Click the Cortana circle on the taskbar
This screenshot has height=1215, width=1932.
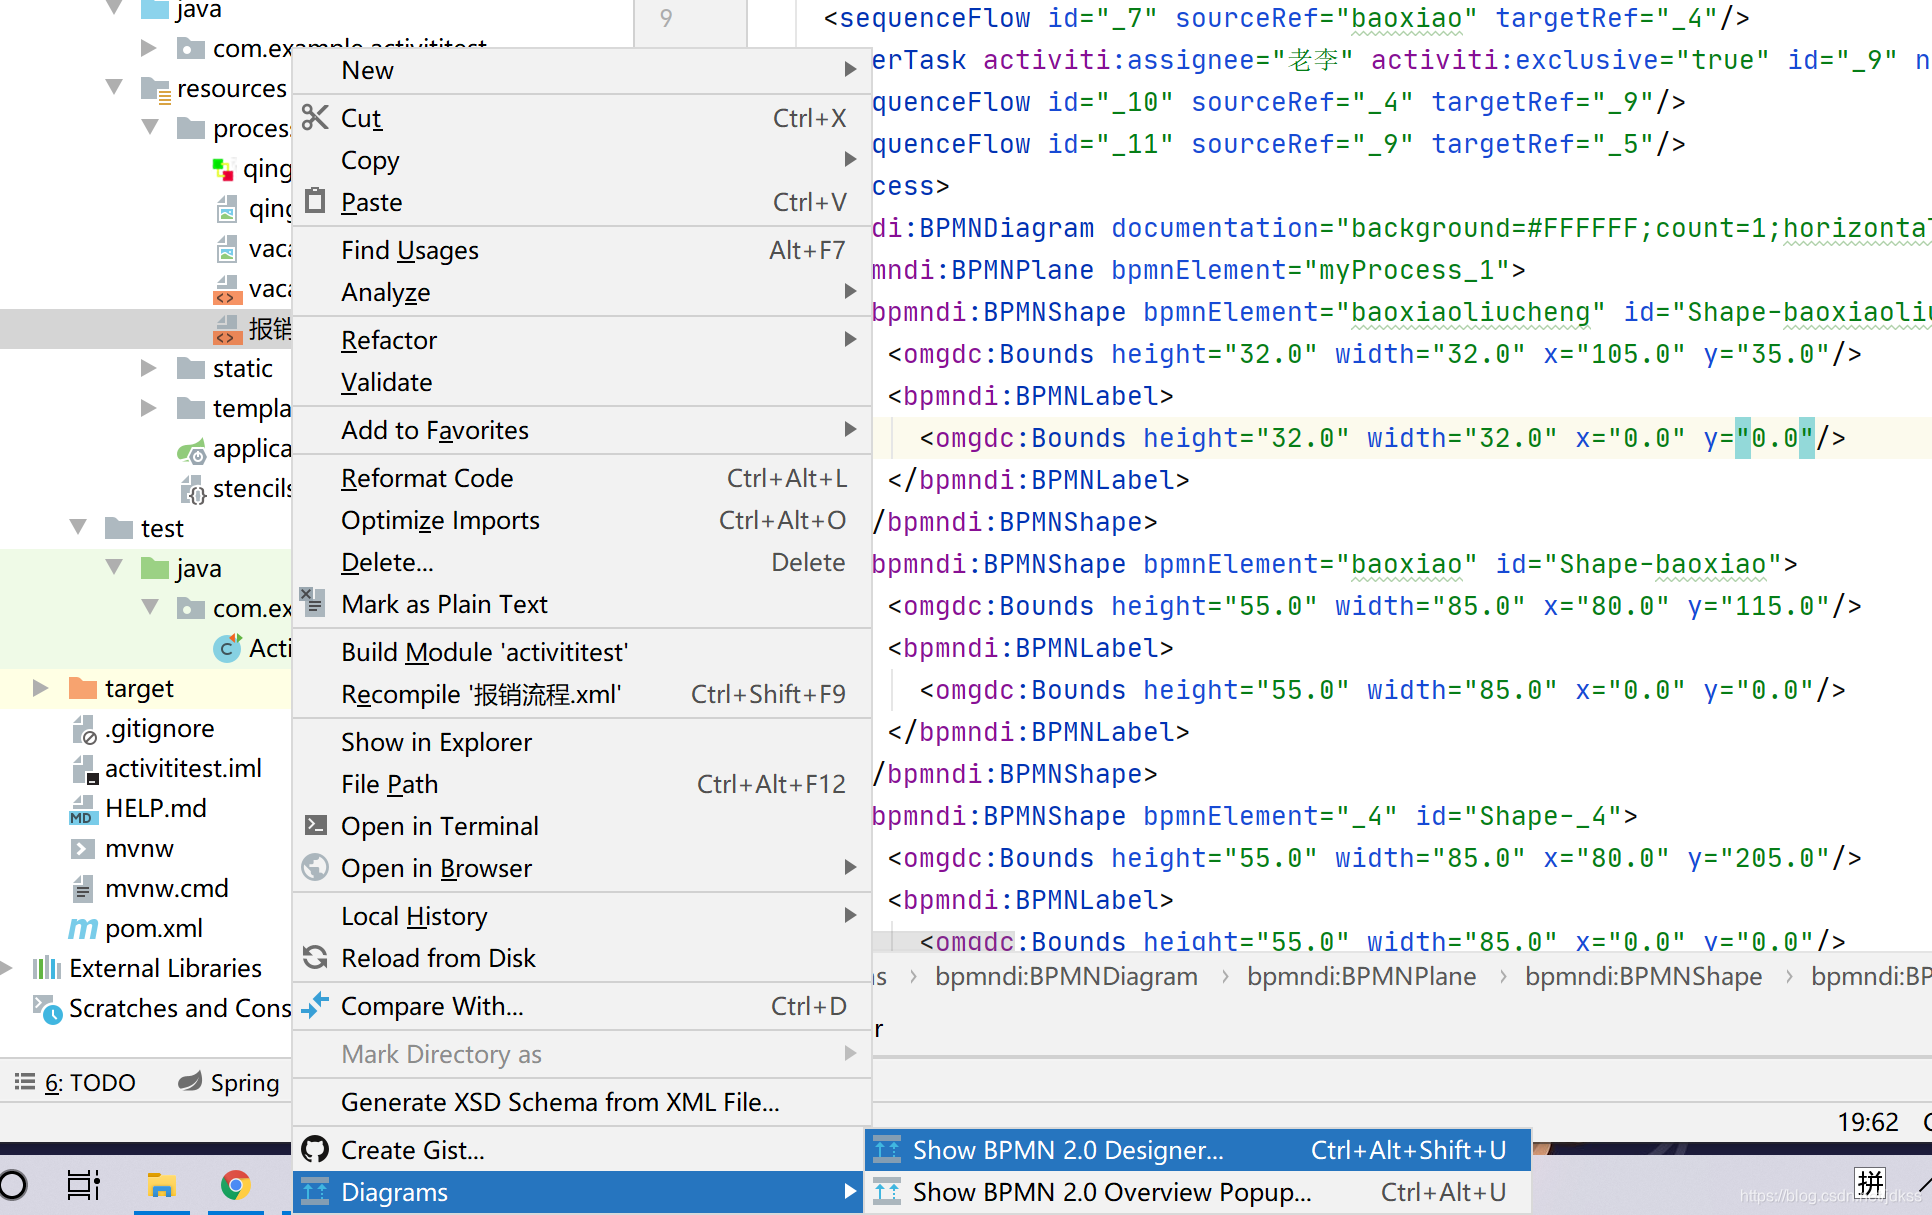click(x=13, y=1186)
